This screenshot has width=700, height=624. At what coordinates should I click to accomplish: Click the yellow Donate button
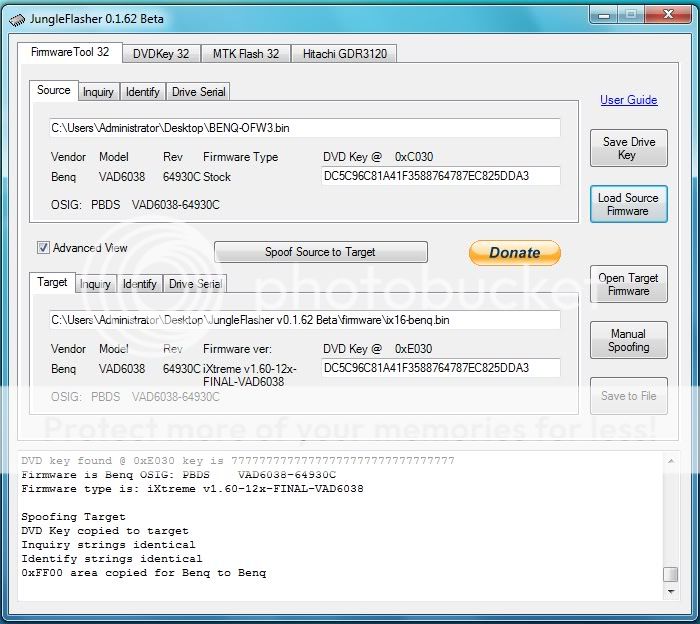pyautogui.click(x=514, y=253)
